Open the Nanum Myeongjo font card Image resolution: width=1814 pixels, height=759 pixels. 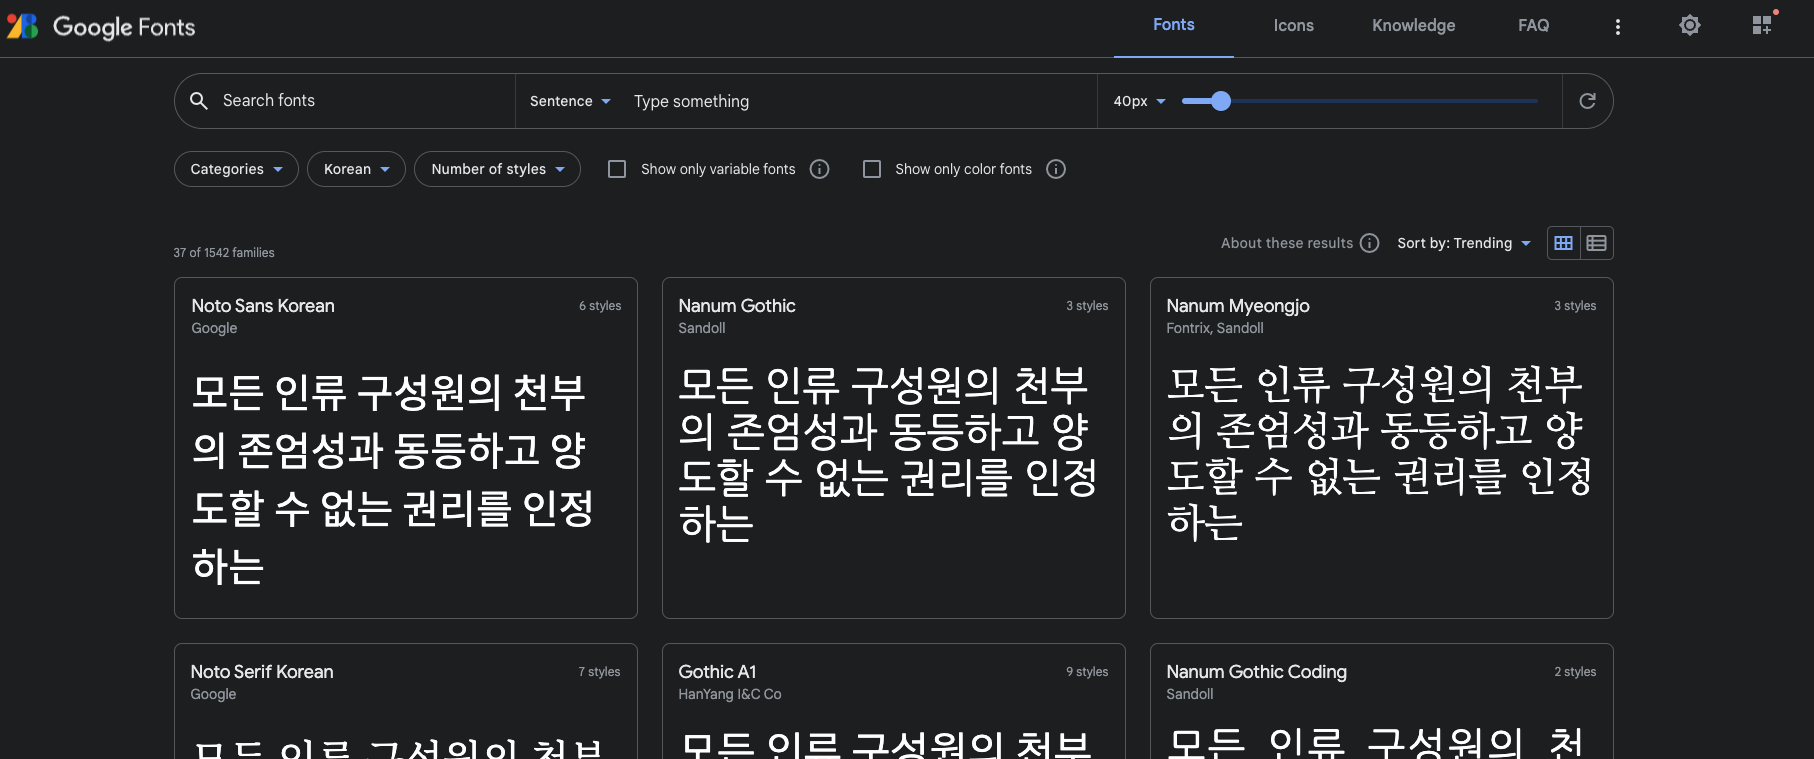click(x=1382, y=448)
